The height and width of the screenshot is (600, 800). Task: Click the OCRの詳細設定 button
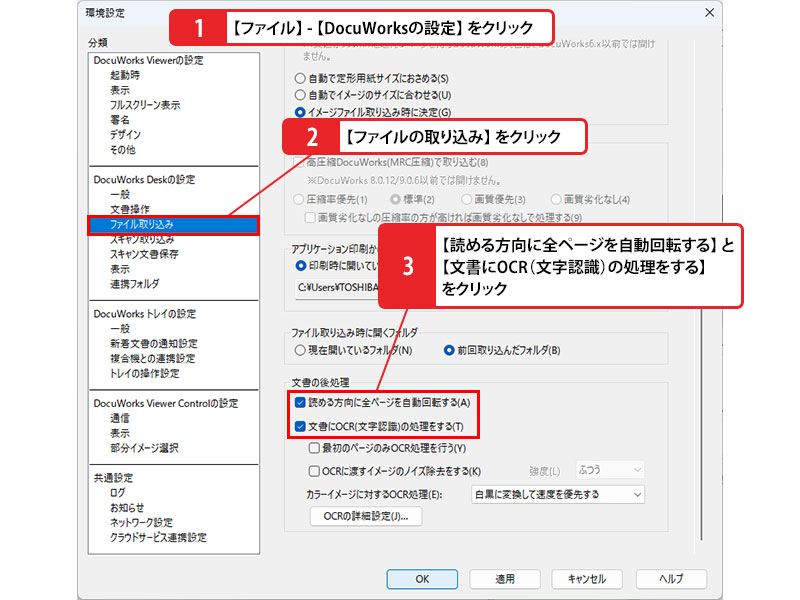[366, 516]
